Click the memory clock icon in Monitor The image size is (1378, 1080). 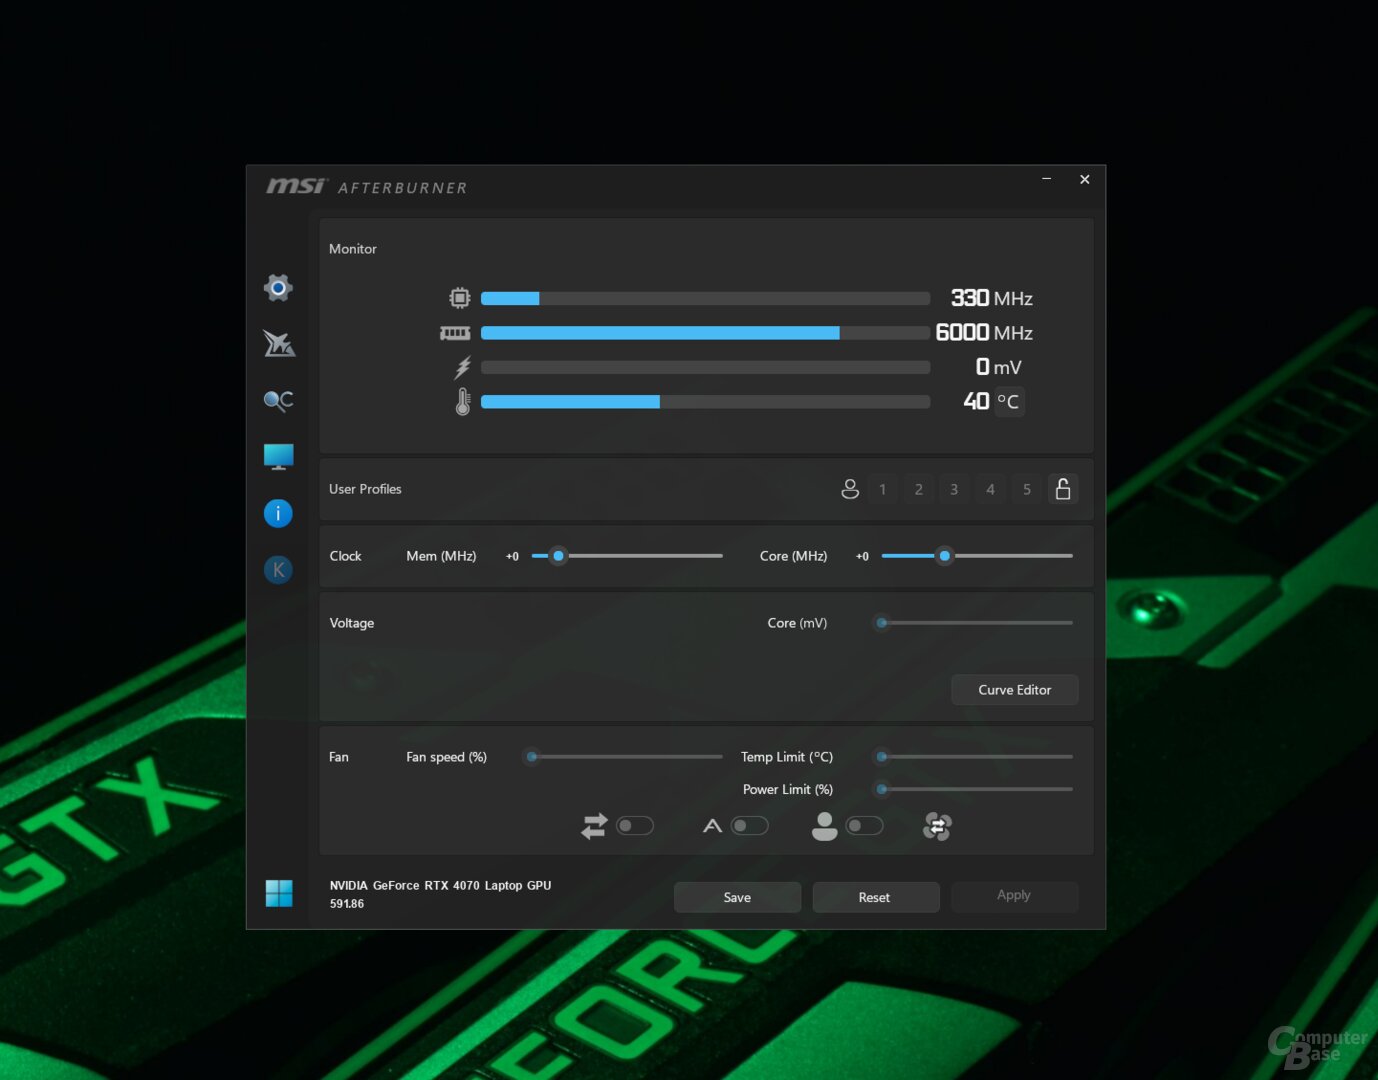pyautogui.click(x=456, y=332)
